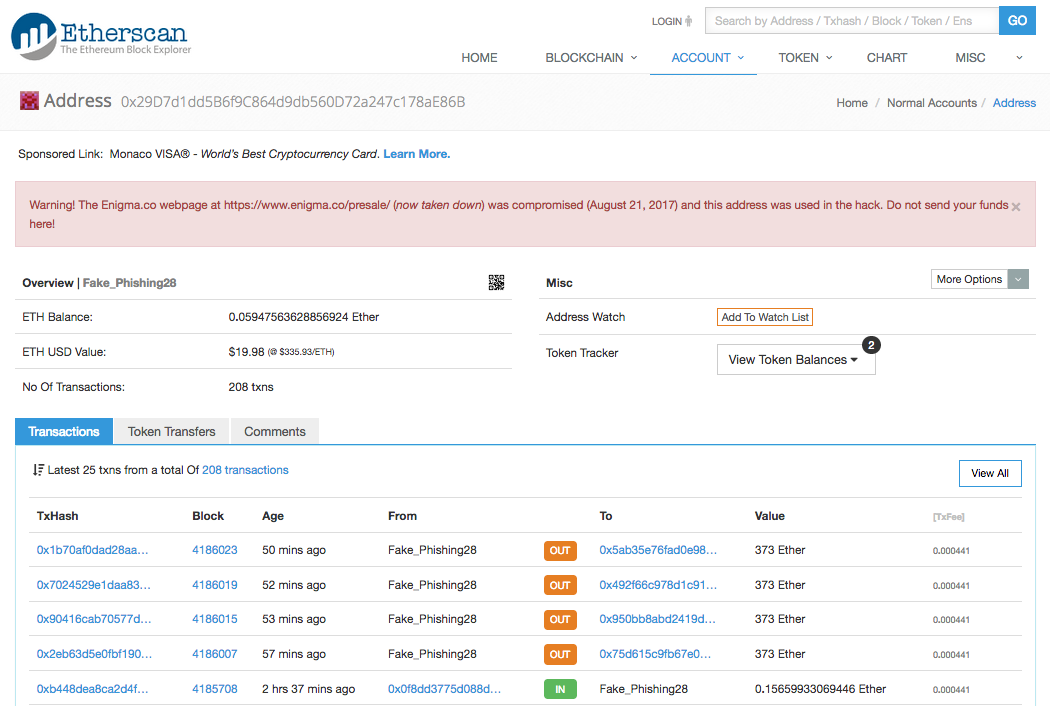Image resolution: width=1050 pixels, height=706 pixels.
Task: Click the full address 0x29D7d1dd5B6f9C864... text
Action: [x=293, y=102]
